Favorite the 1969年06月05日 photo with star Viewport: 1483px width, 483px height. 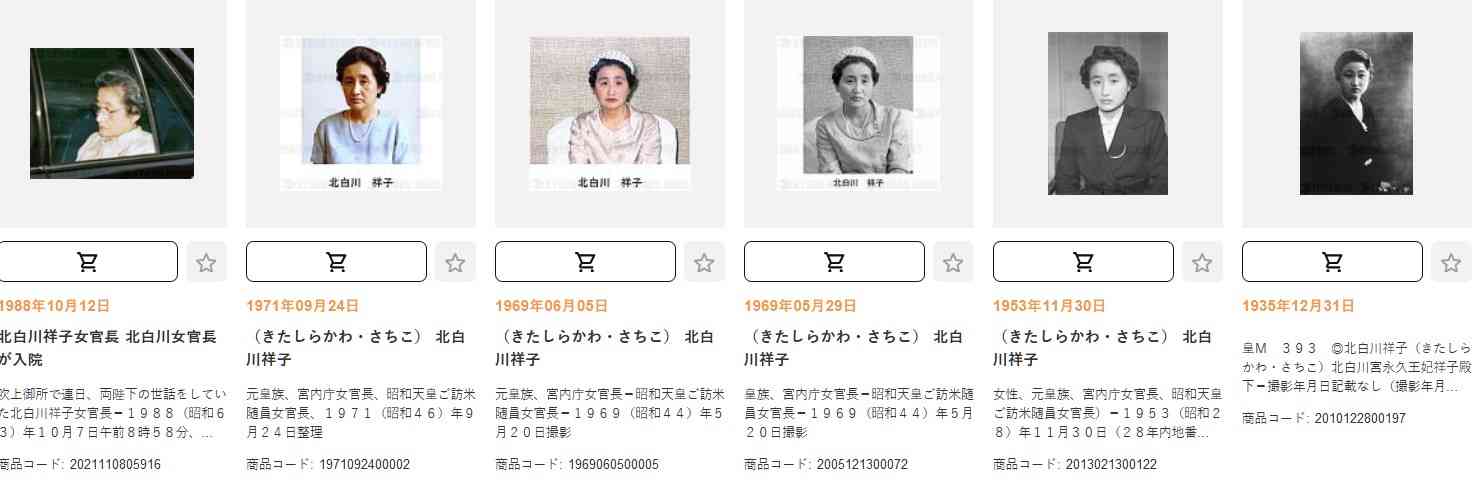(704, 262)
